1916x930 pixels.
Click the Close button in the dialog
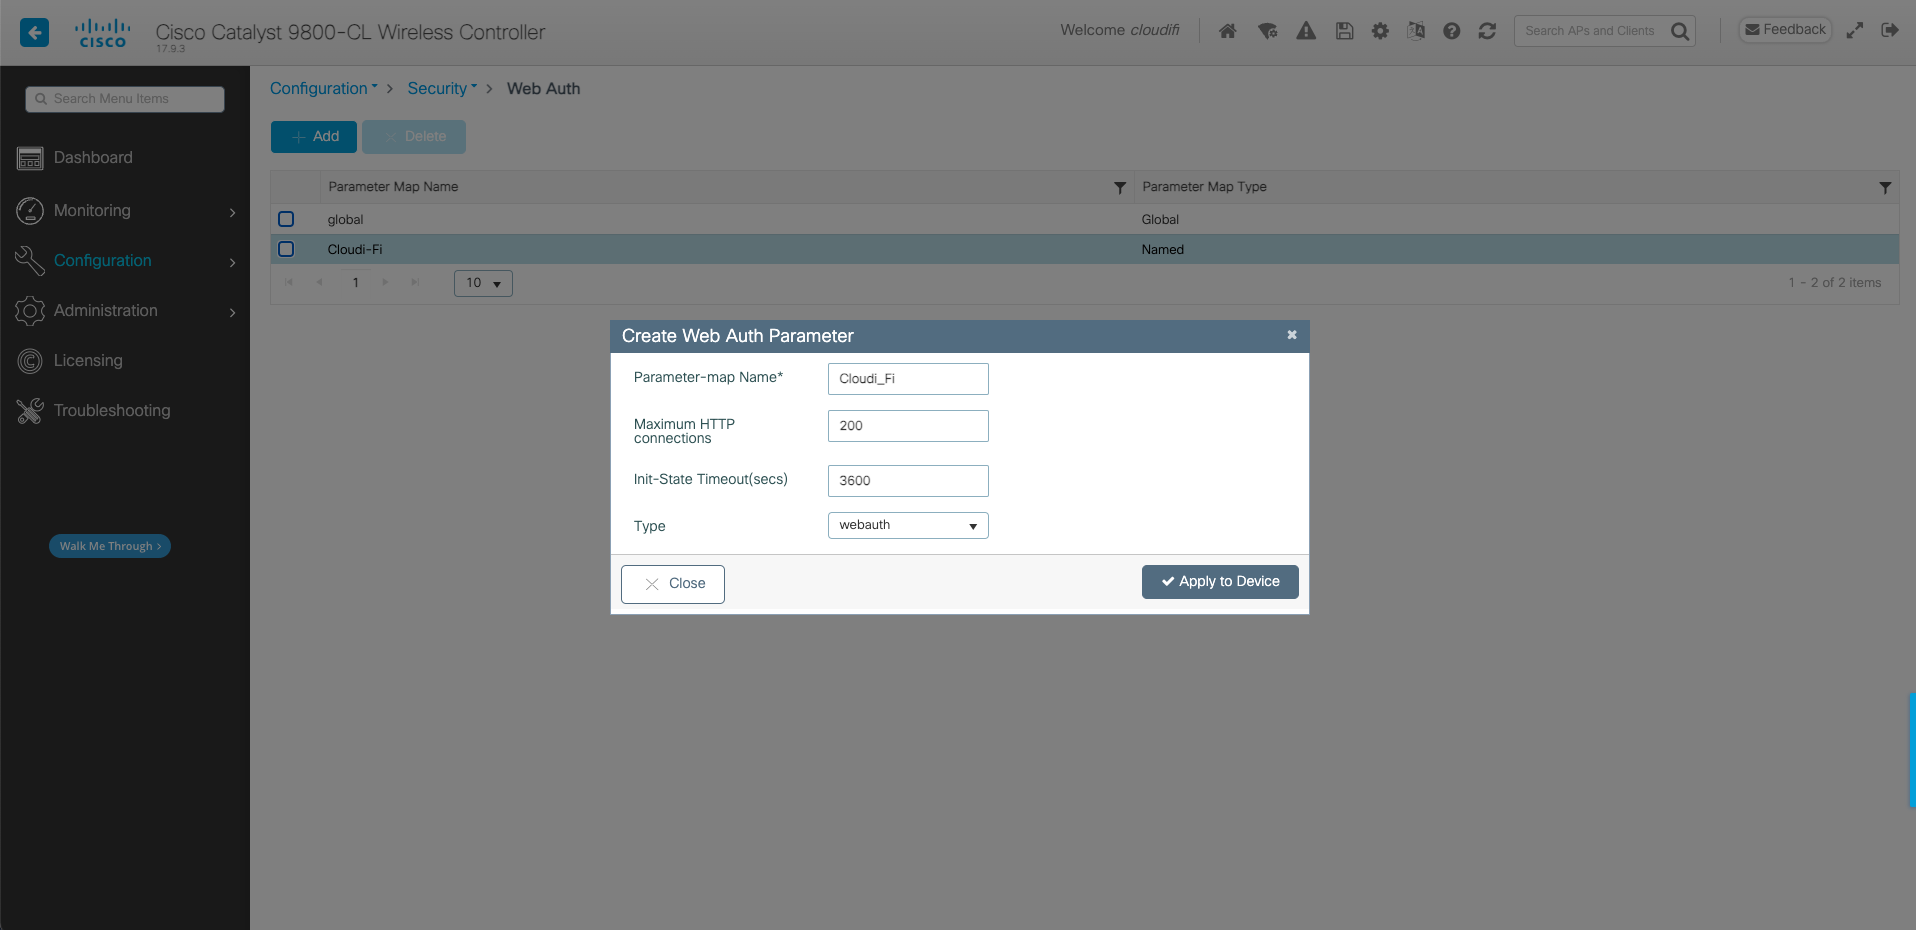(672, 584)
